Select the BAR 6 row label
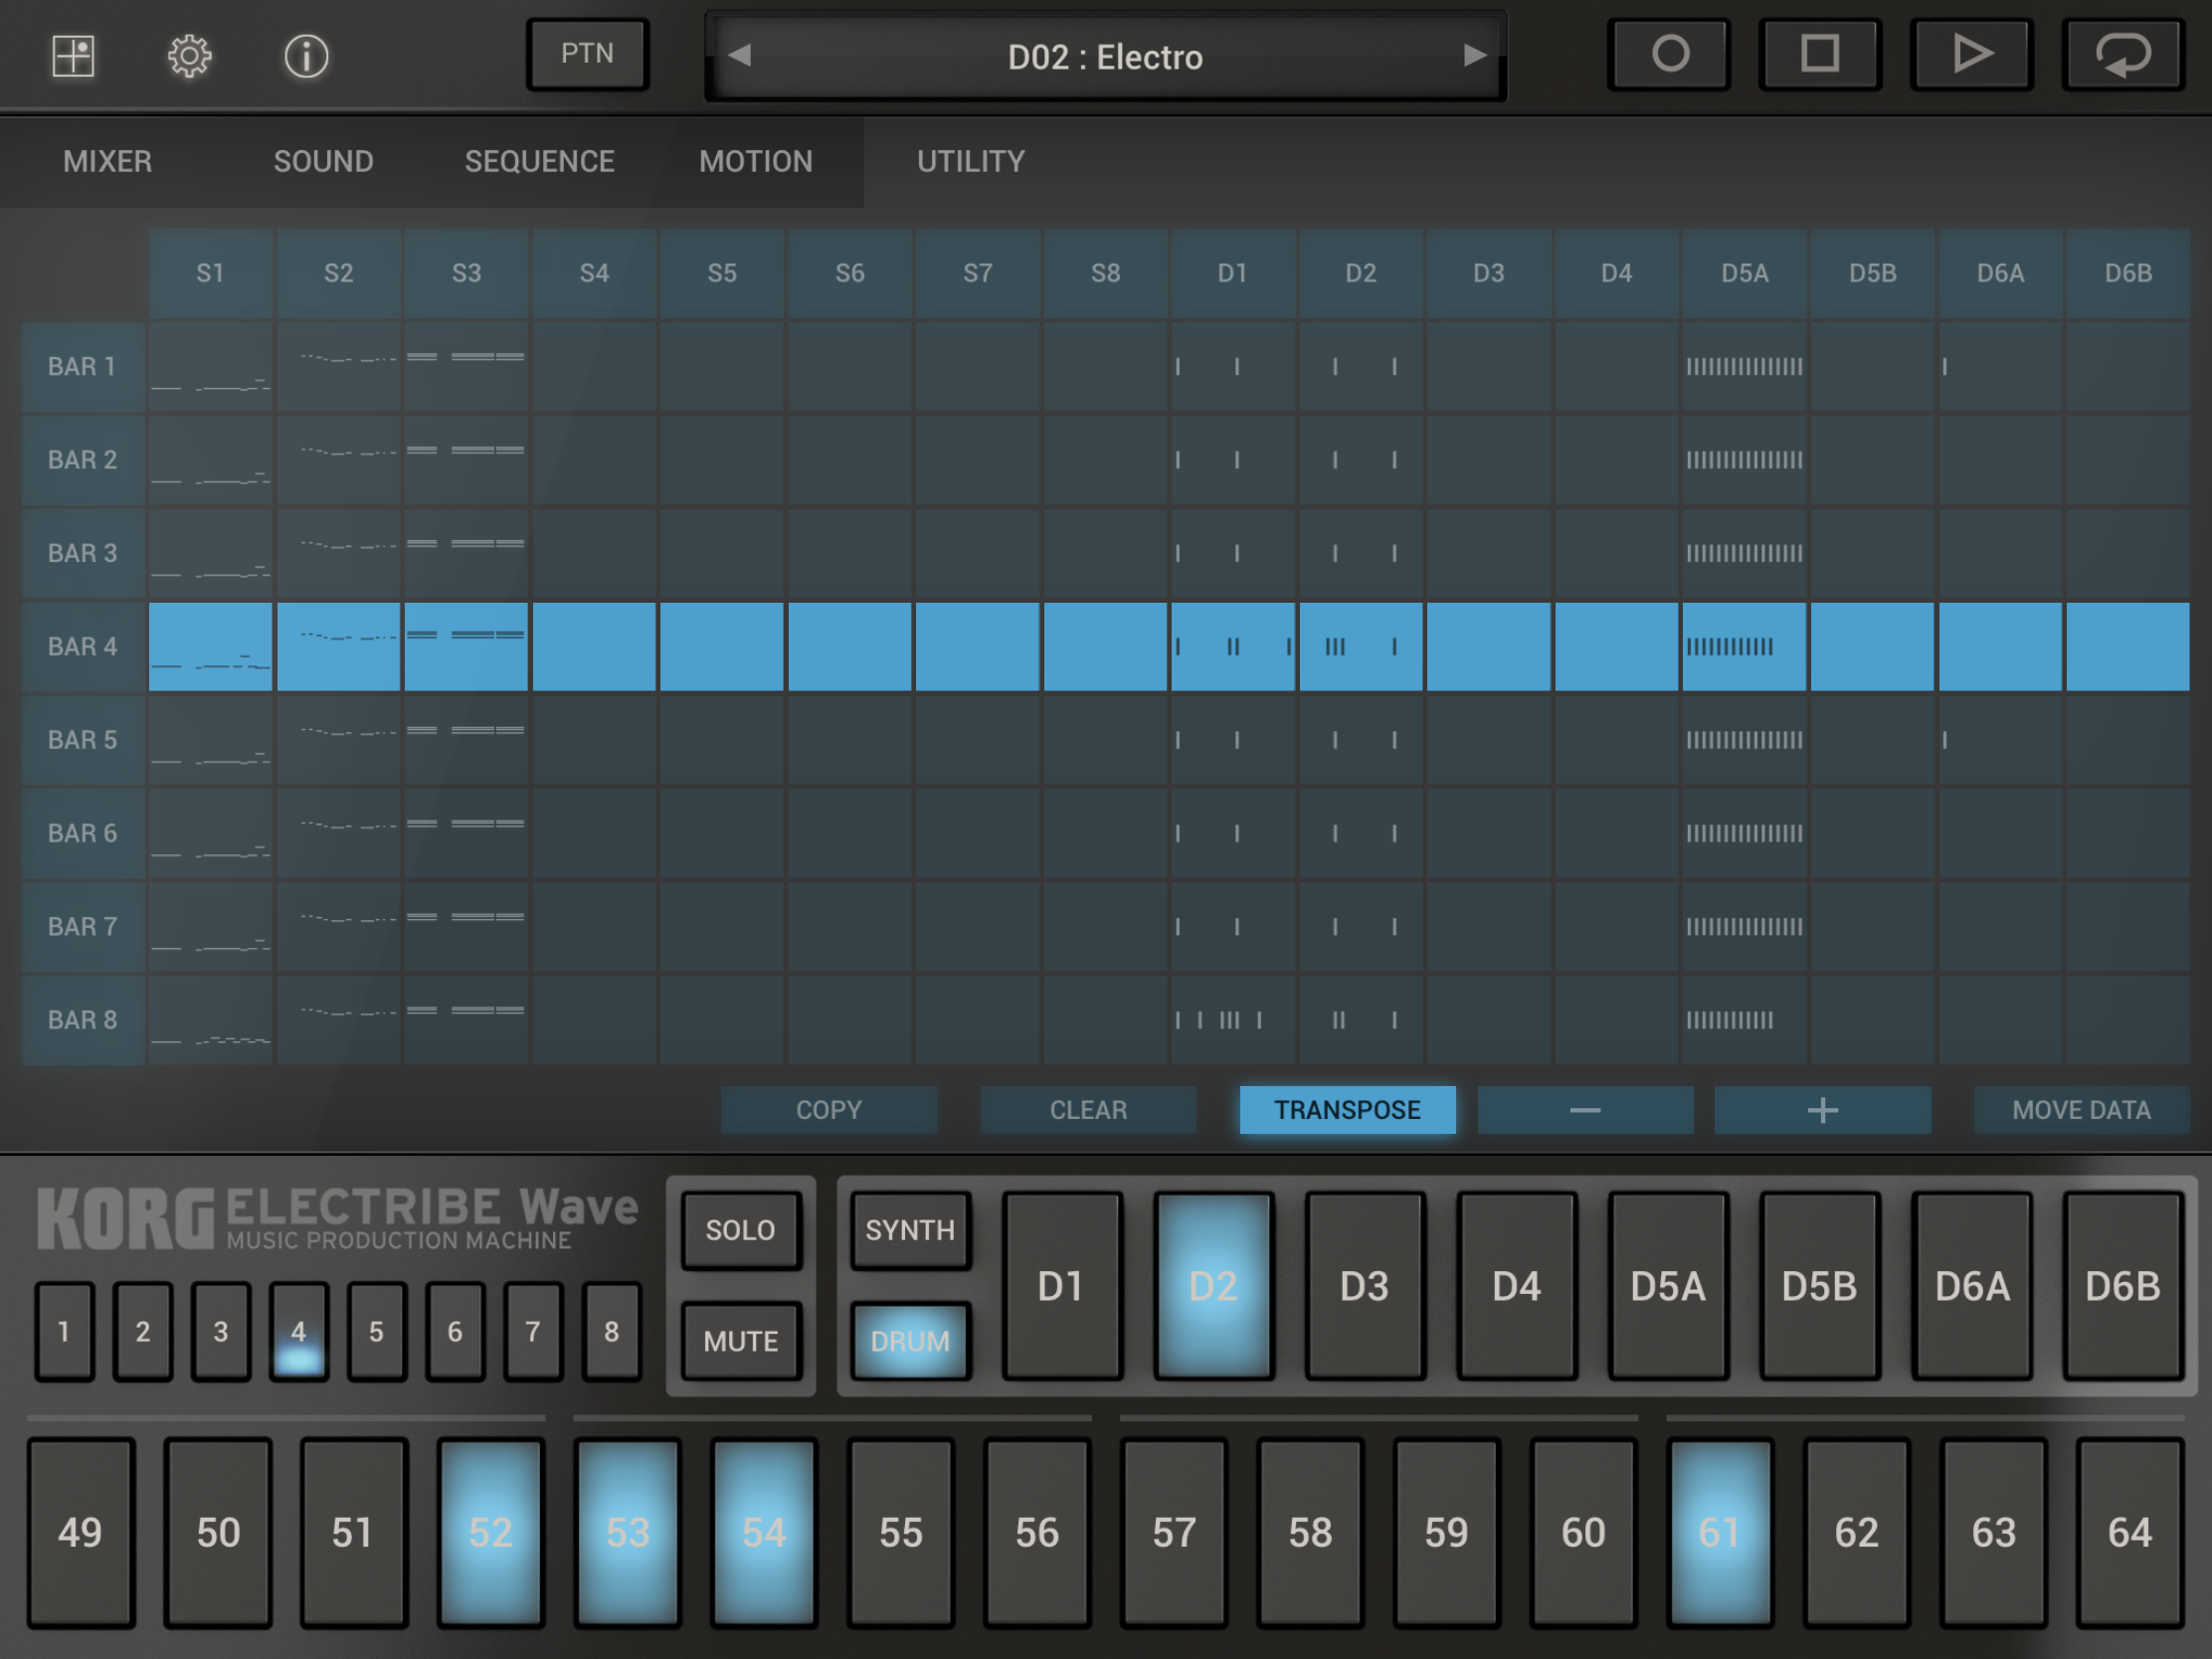The image size is (2212, 1659). [x=83, y=833]
